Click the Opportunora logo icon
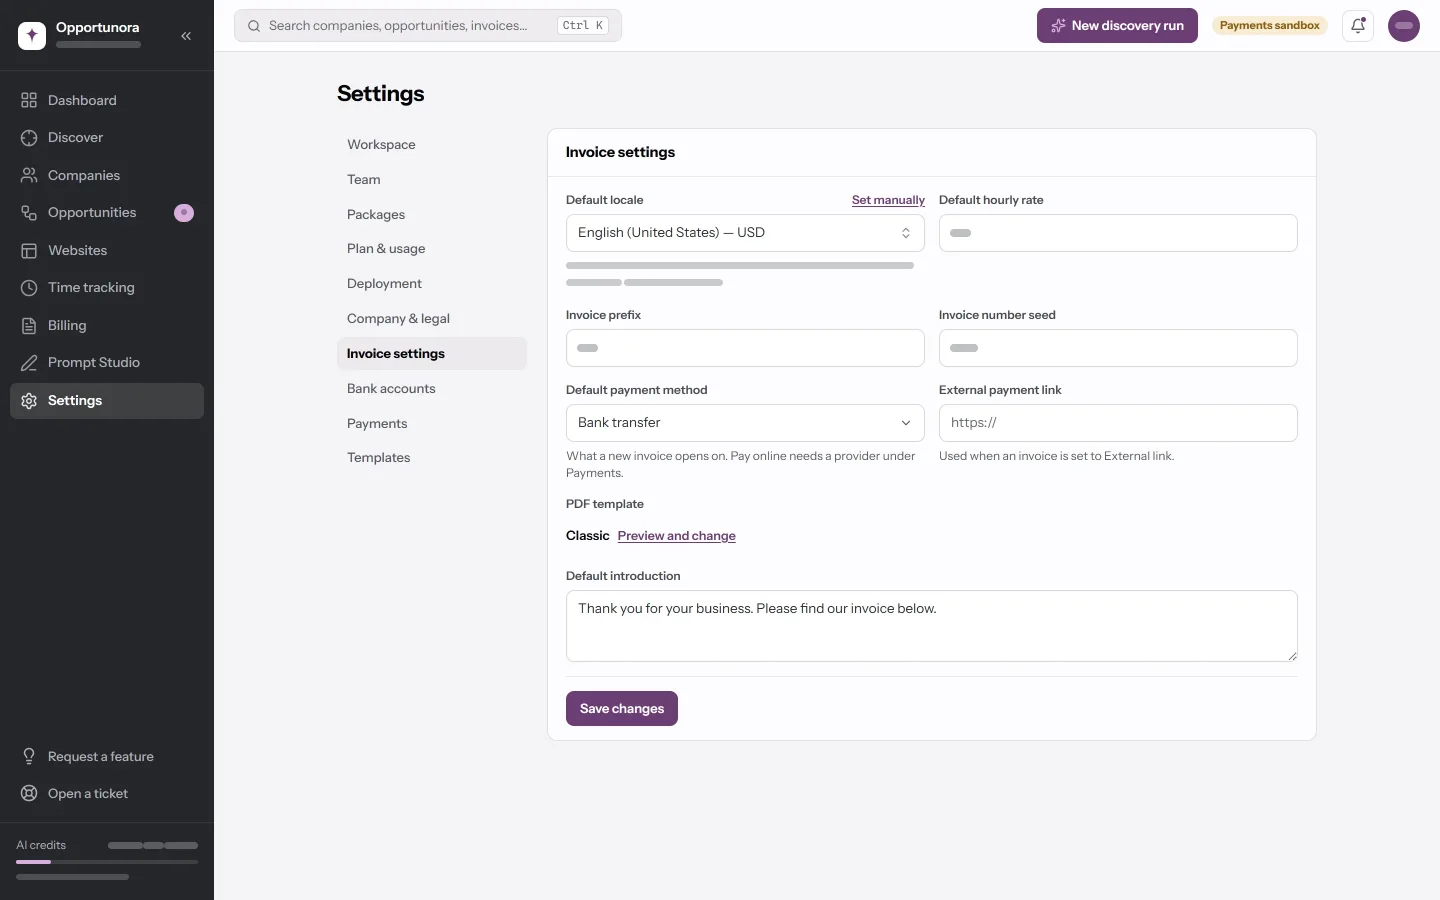The height and width of the screenshot is (900, 1440). click(32, 36)
